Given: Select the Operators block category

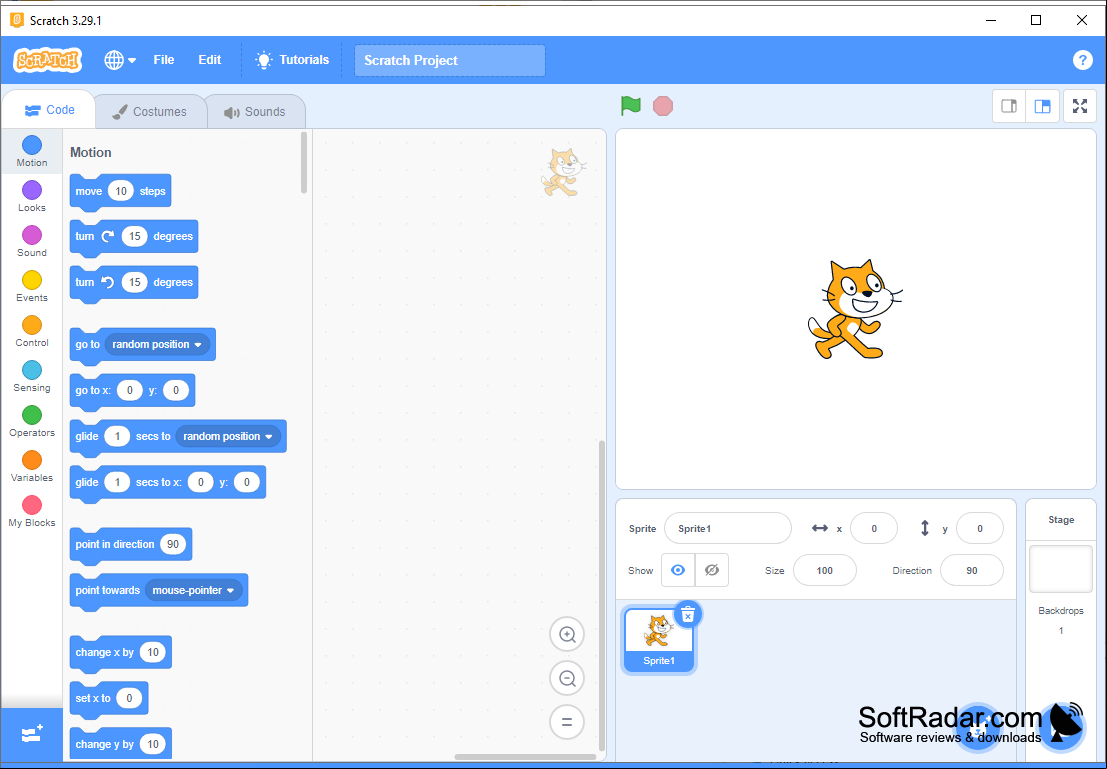Looking at the screenshot, I should click(32, 422).
